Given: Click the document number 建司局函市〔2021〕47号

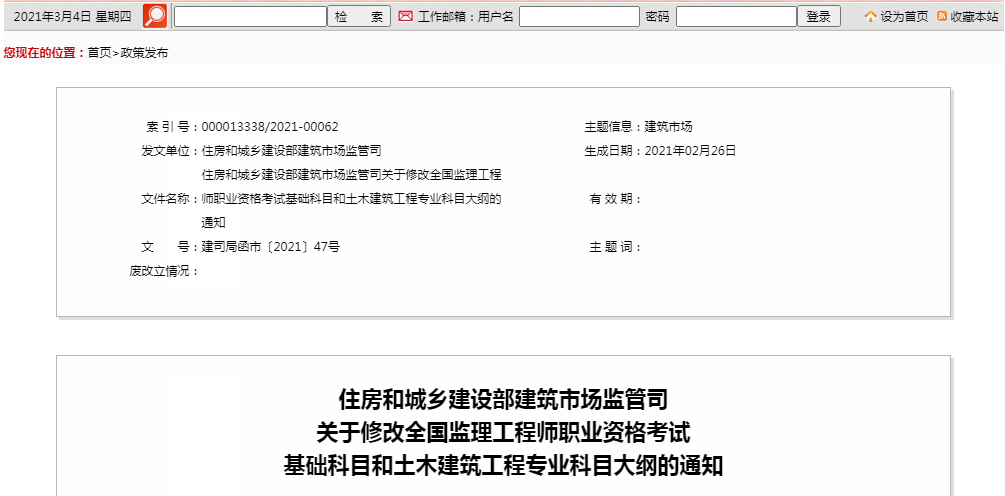Looking at the screenshot, I should coord(270,247).
